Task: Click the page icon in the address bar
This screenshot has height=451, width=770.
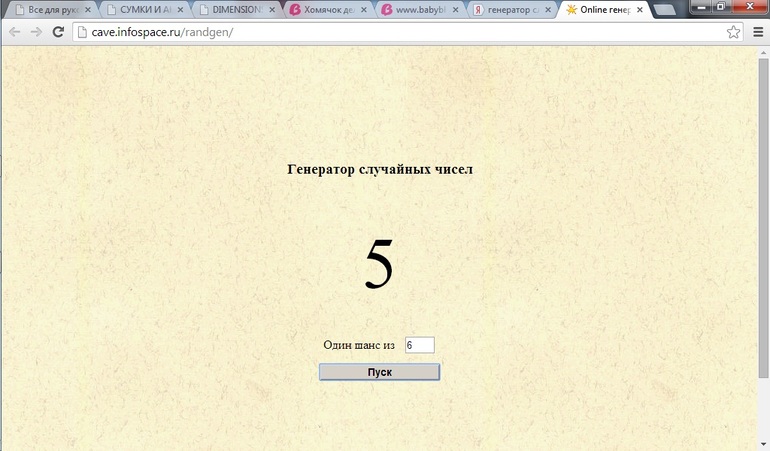Action: point(82,32)
